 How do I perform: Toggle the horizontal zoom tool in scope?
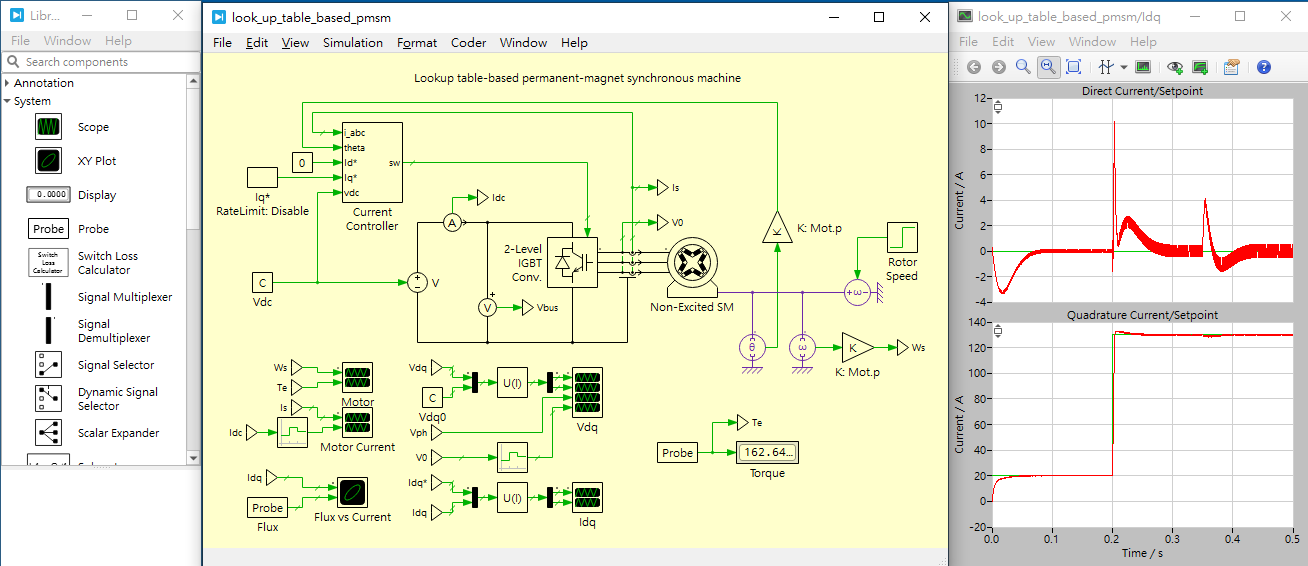point(1047,67)
